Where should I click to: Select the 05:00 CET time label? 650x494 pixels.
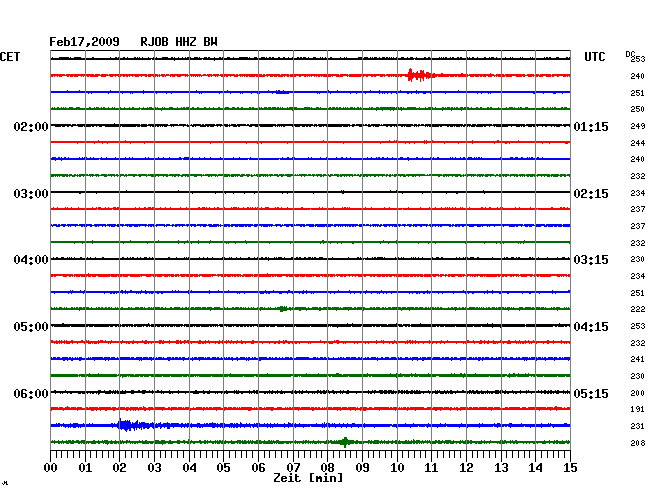click(31, 327)
